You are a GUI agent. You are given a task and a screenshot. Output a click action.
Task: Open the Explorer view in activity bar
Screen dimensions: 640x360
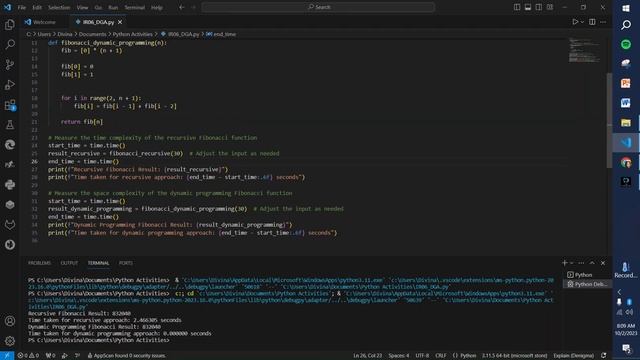click(x=10, y=24)
